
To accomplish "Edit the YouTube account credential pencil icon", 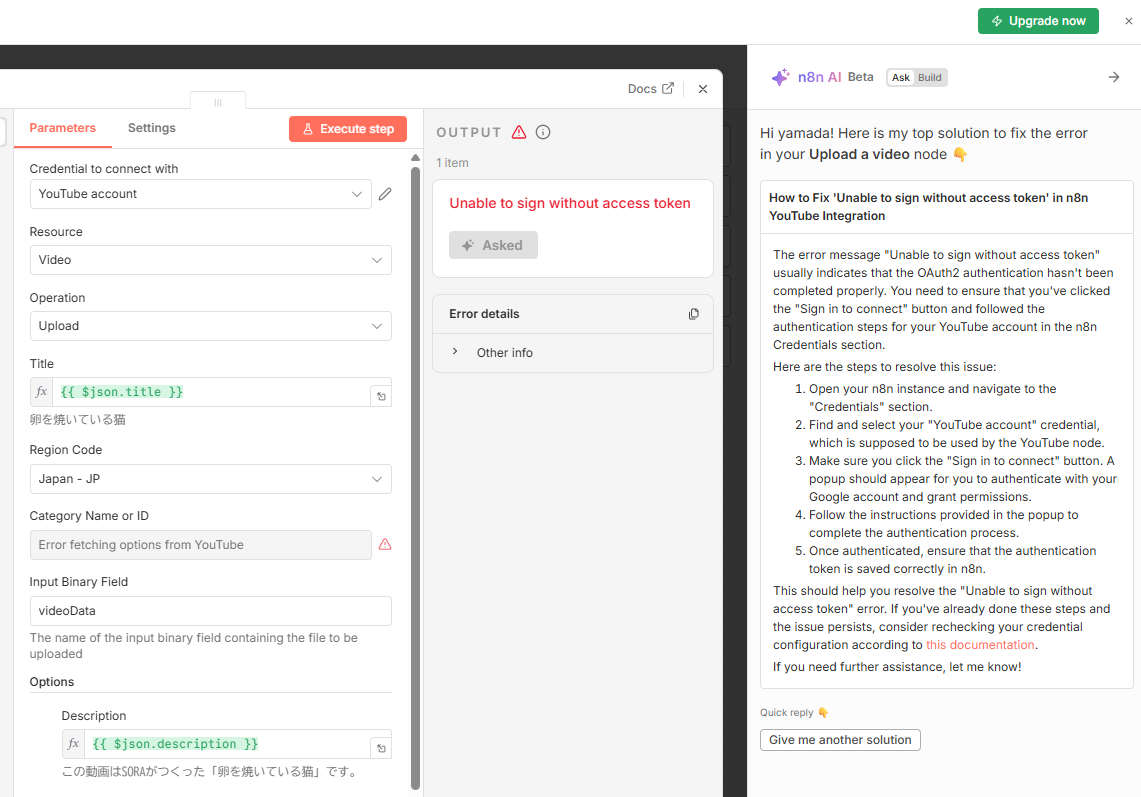I will 385,194.
